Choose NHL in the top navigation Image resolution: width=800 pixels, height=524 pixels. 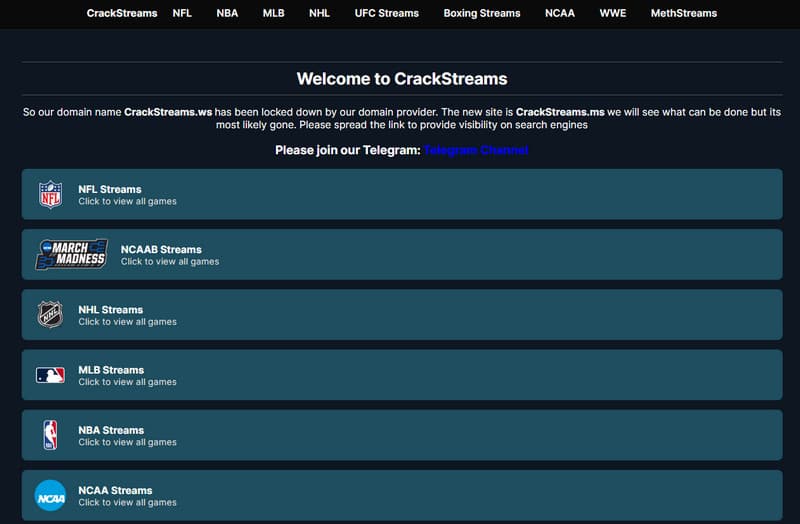pos(319,14)
